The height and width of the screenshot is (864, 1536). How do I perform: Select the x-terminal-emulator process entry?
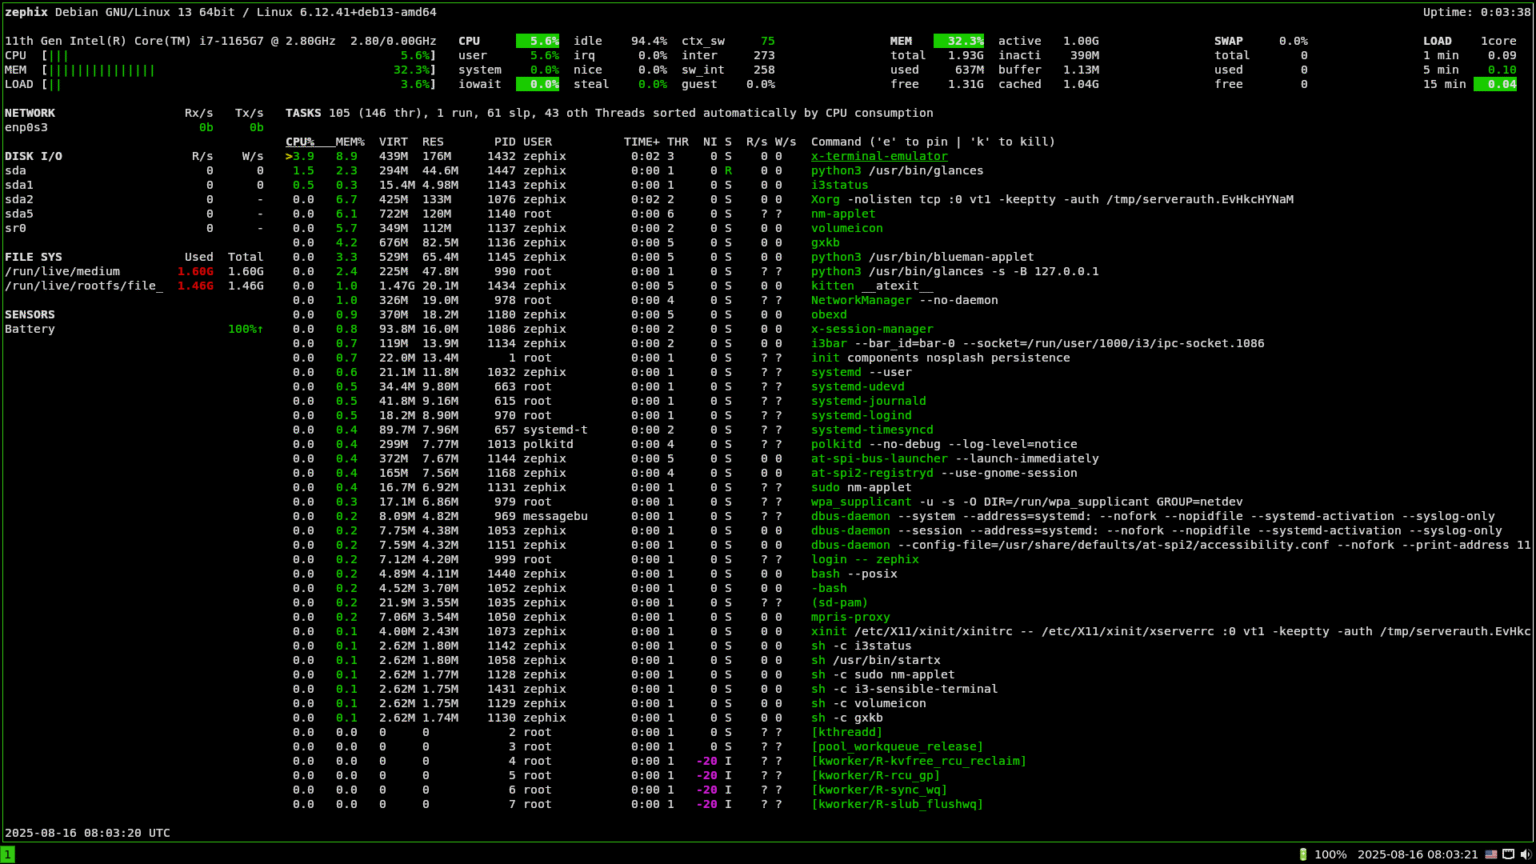pos(879,156)
